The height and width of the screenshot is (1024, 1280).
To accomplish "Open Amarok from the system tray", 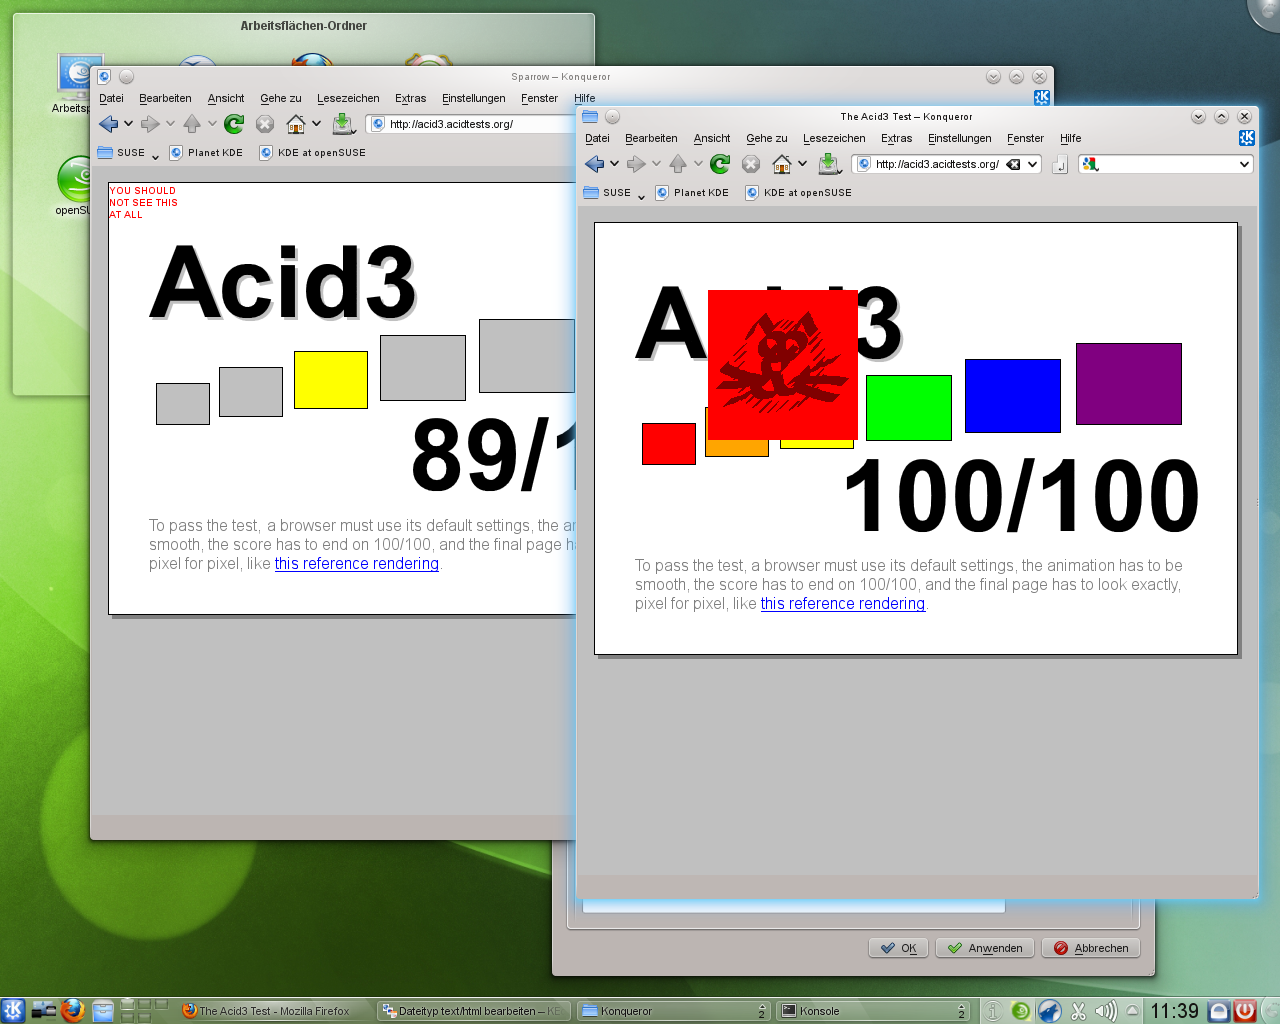I will [x=1049, y=1010].
